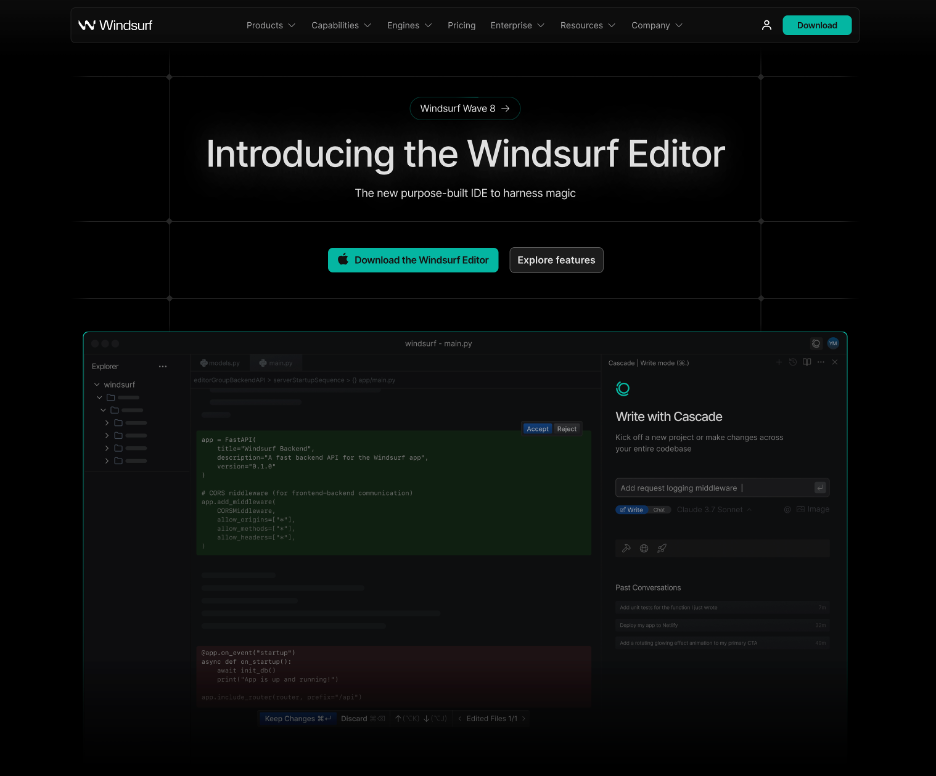Open the Engines dropdown menu
The width and height of the screenshot is (936, 776).
point(409,25)
